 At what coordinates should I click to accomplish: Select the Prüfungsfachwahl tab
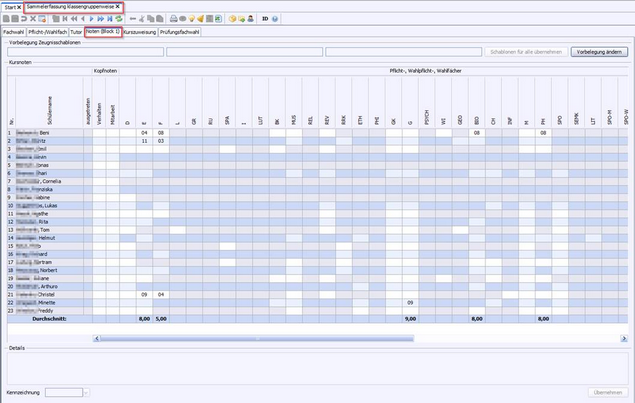[x=181, y=32]
